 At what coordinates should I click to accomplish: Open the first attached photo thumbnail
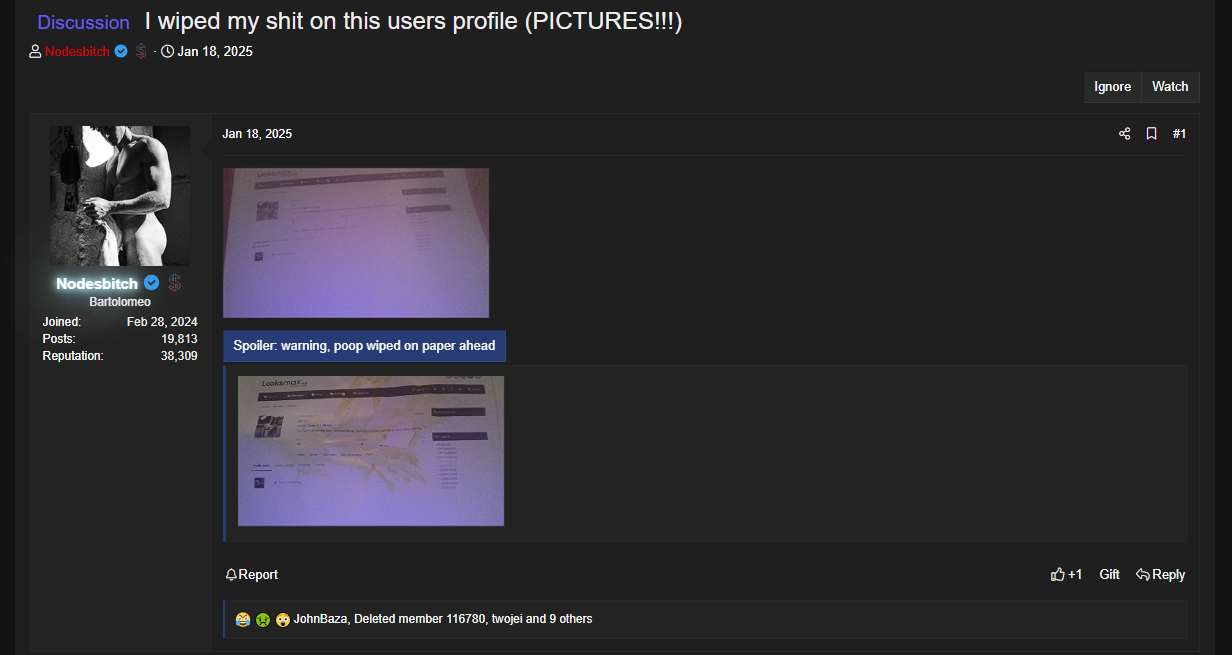pyautogui.click(x=356, y=243)
